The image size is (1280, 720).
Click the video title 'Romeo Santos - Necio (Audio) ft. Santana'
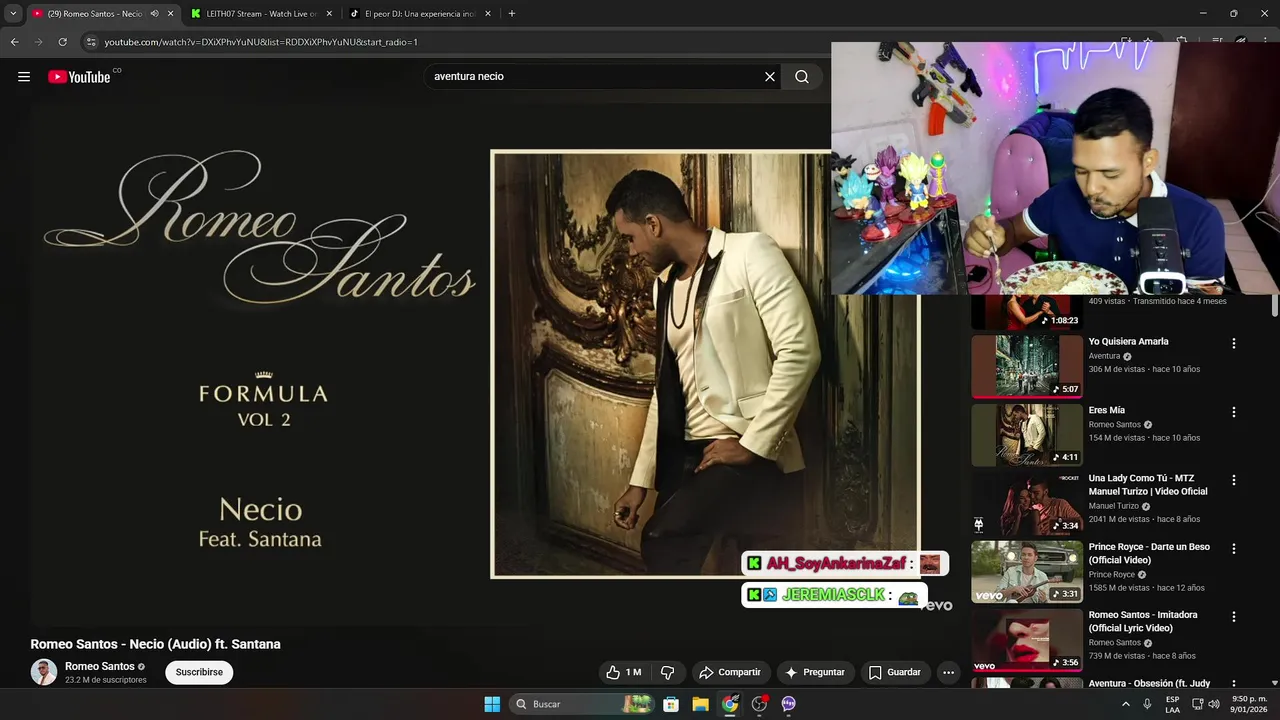pos(155,644)
